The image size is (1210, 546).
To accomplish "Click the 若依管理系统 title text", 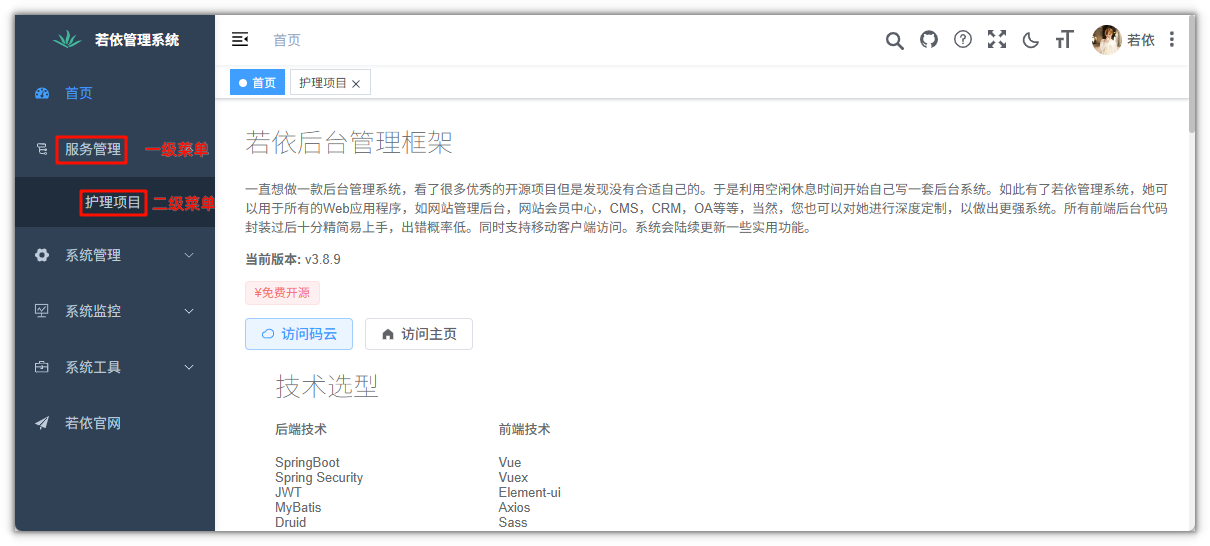I will (137, 40).
